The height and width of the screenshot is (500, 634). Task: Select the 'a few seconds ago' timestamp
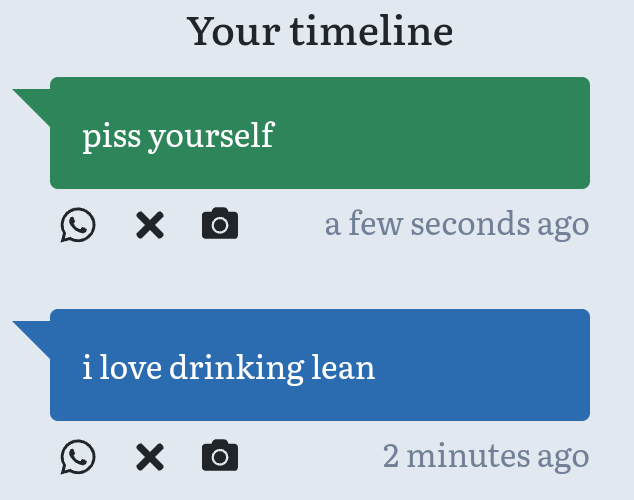pos(457,224)
